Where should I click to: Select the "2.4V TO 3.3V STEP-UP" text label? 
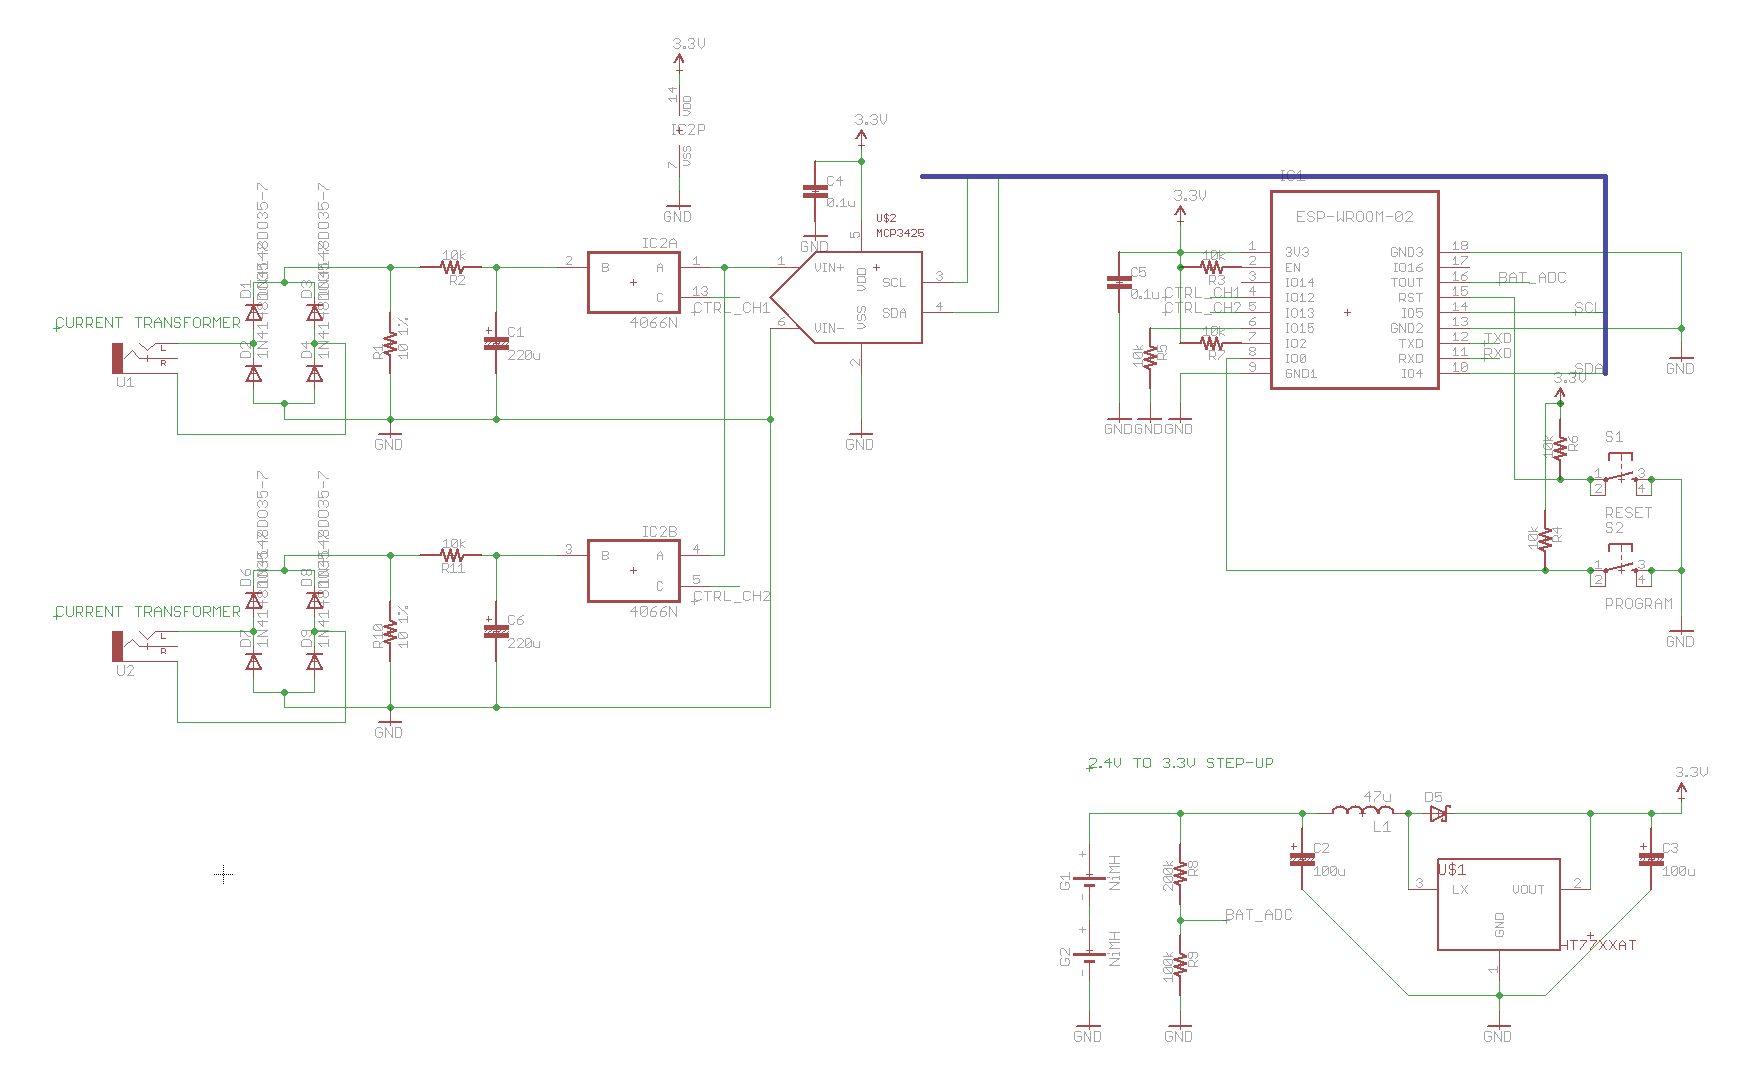point(1181,763)
